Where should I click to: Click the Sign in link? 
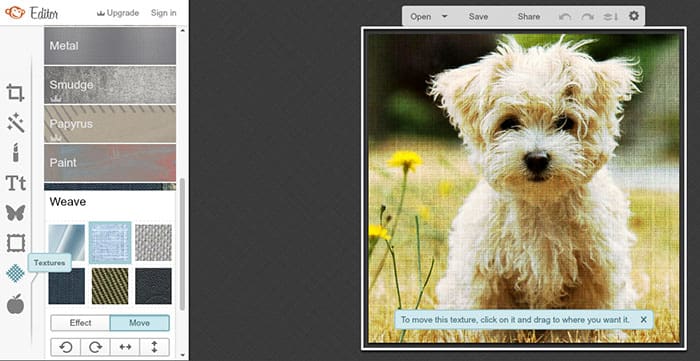tap(163, 13)
